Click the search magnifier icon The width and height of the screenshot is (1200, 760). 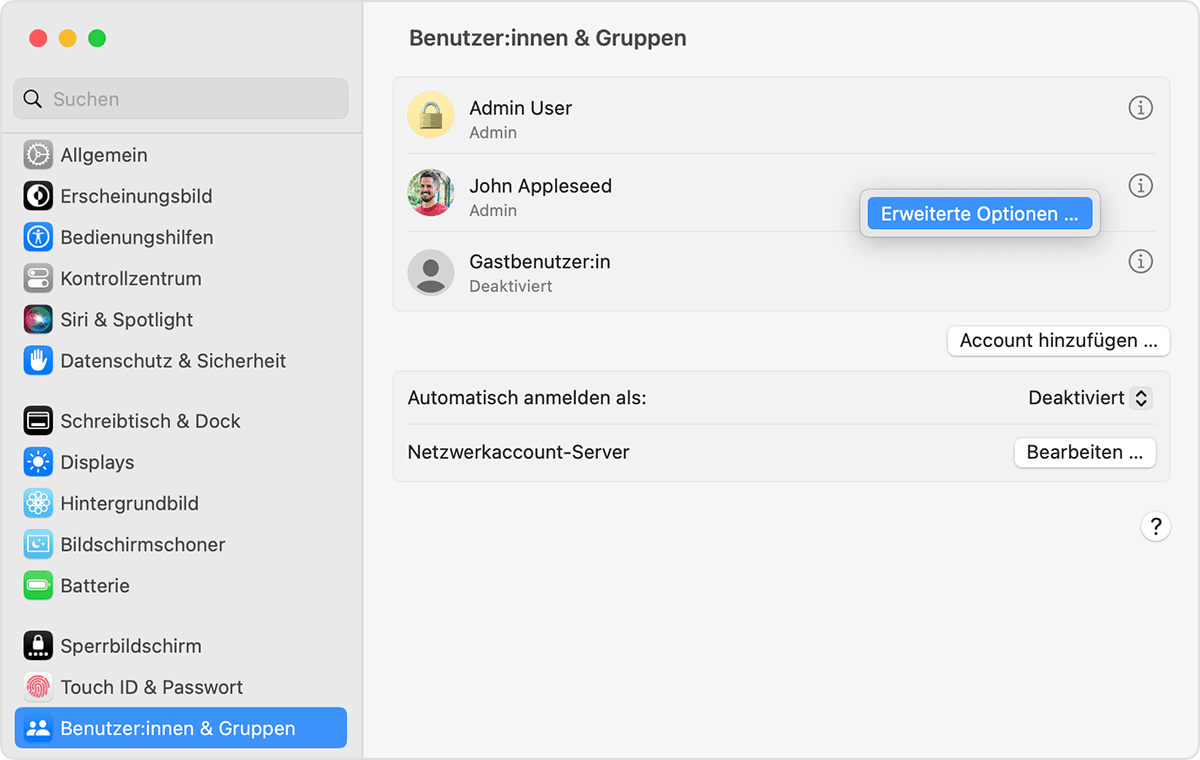(33, 99)
